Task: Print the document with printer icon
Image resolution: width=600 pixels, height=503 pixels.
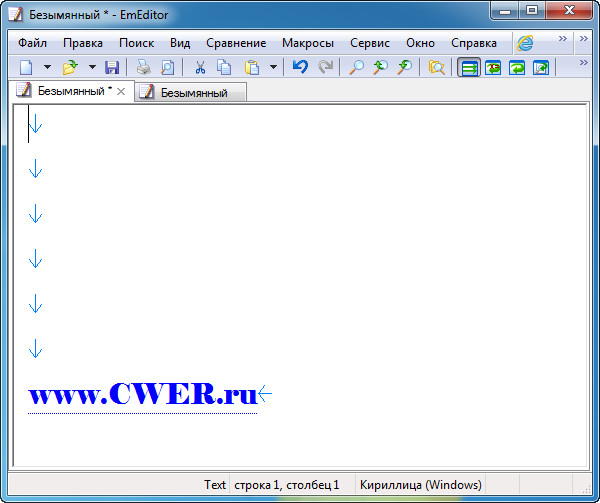Action: coord(144,67)
